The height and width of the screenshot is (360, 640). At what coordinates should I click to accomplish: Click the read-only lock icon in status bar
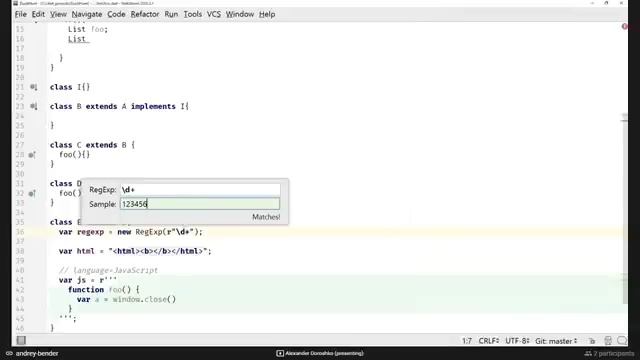pyautogui.click(x=592, y=341)
